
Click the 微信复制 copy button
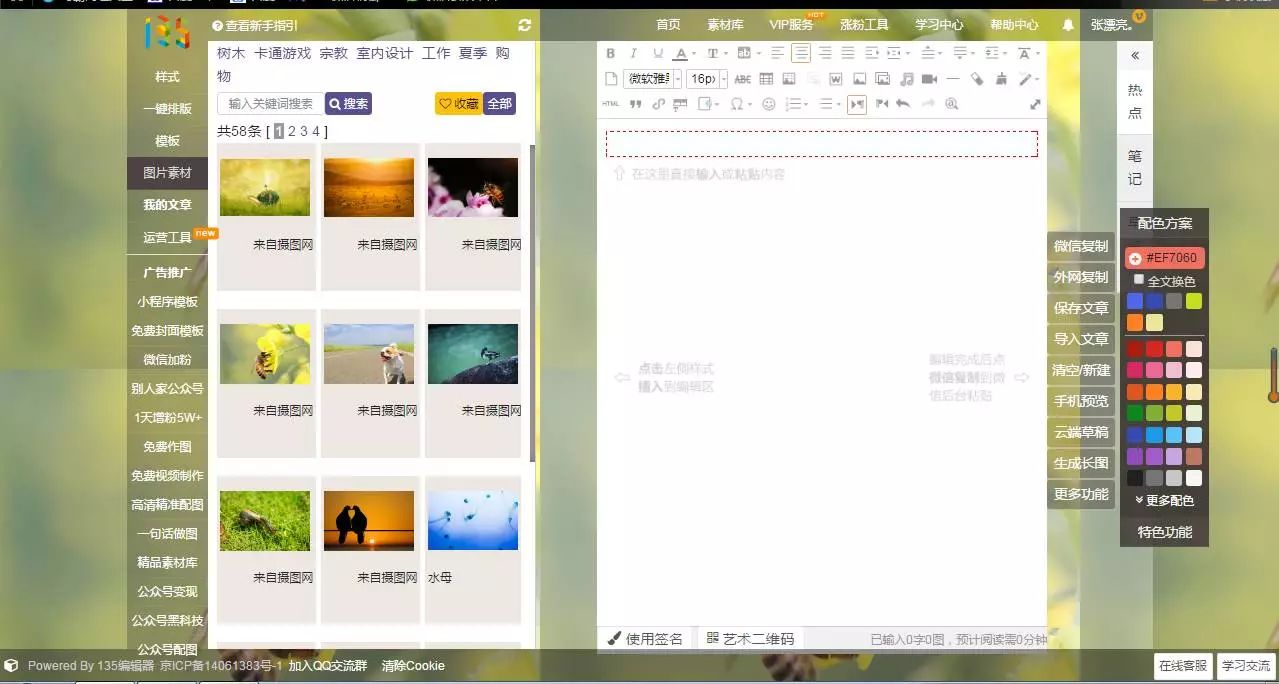(1079, 245)
